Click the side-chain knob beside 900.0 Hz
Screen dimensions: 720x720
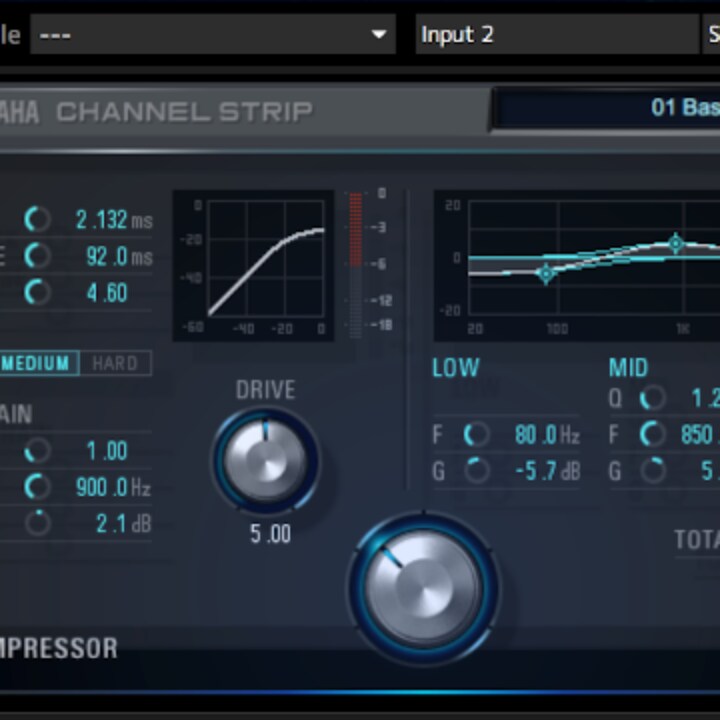tap(37, 487)
